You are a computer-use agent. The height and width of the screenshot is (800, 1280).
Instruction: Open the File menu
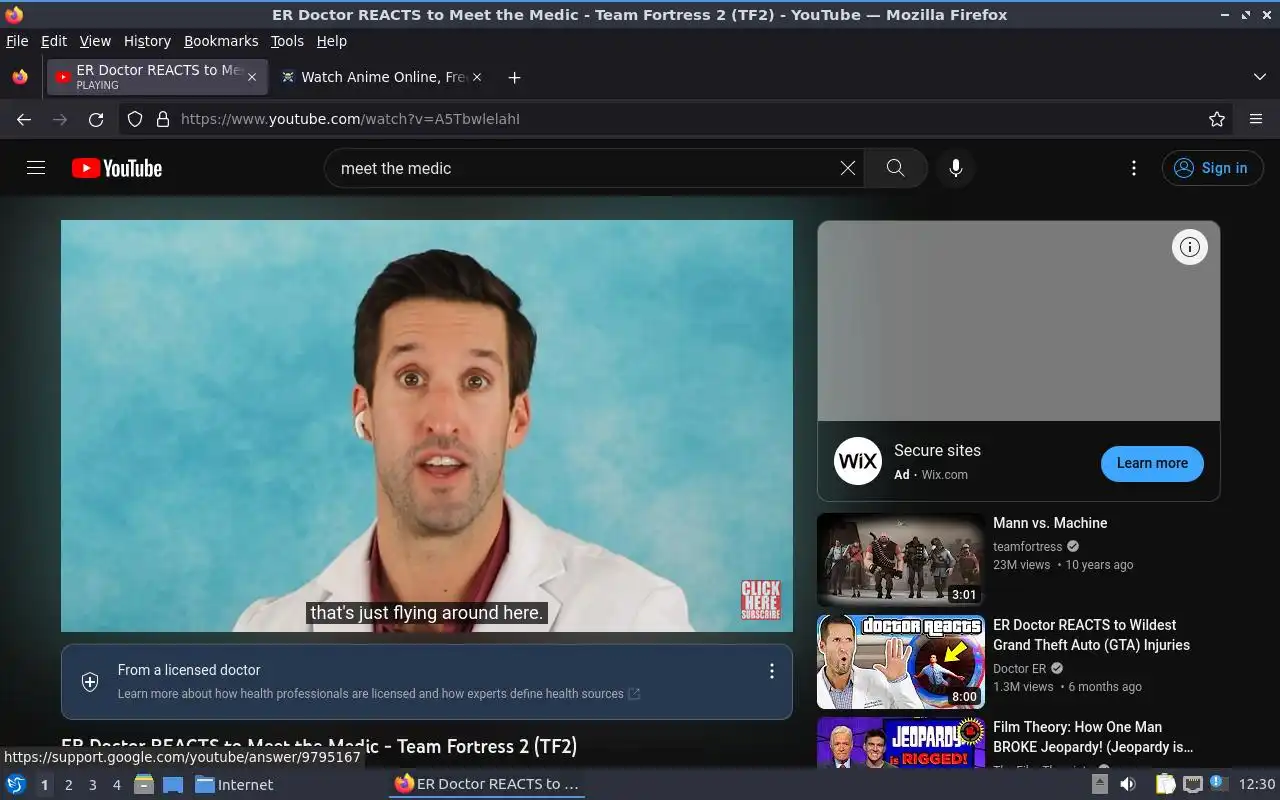(17, 41)
